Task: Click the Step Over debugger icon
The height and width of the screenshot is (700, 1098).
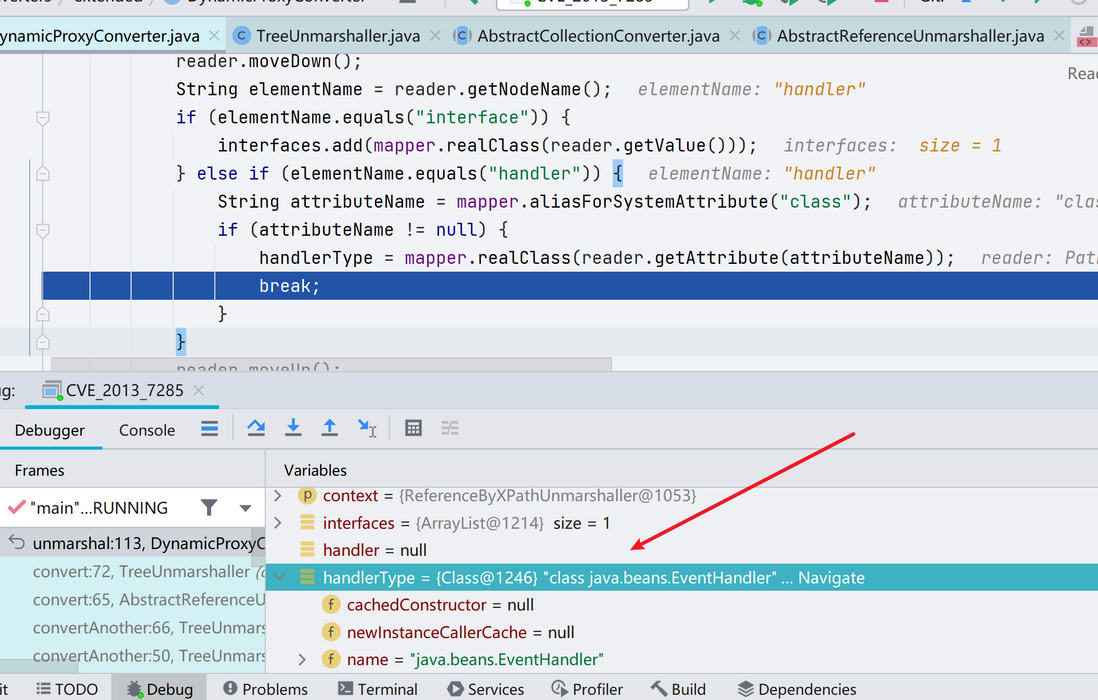Action: 256,428
